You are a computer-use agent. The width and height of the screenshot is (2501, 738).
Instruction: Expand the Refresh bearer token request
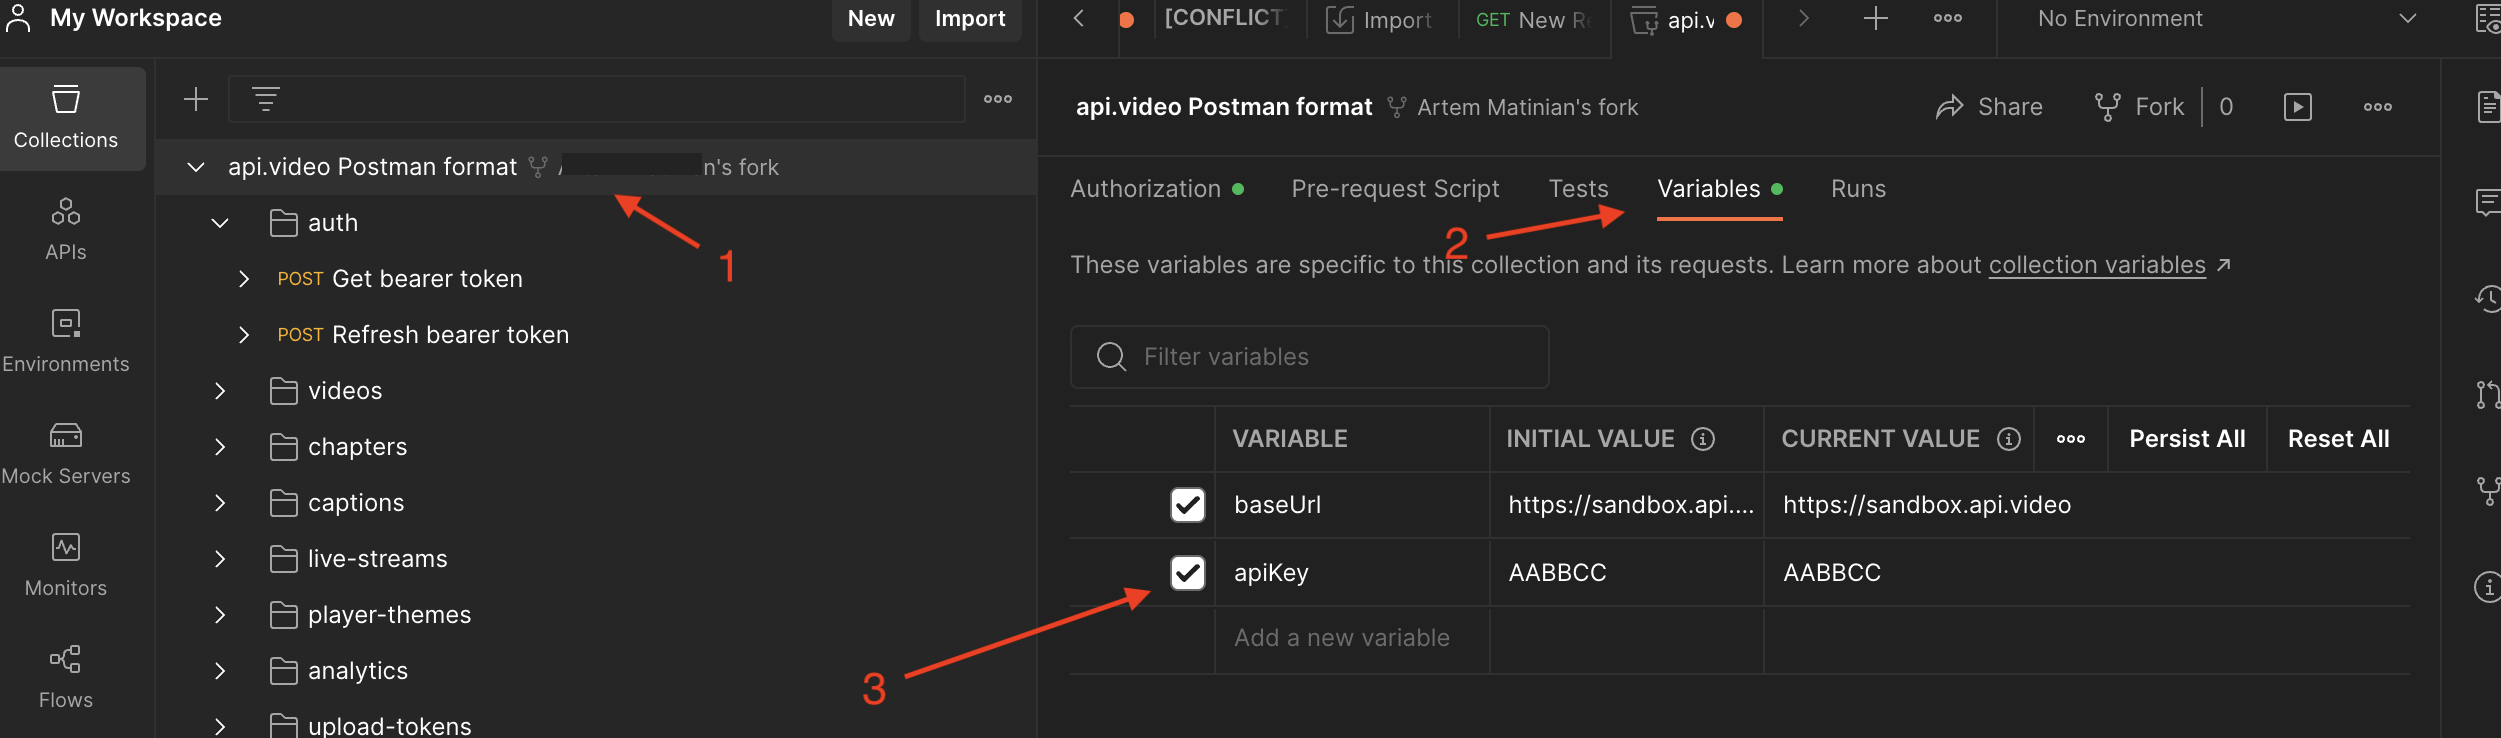click(244, 335)
